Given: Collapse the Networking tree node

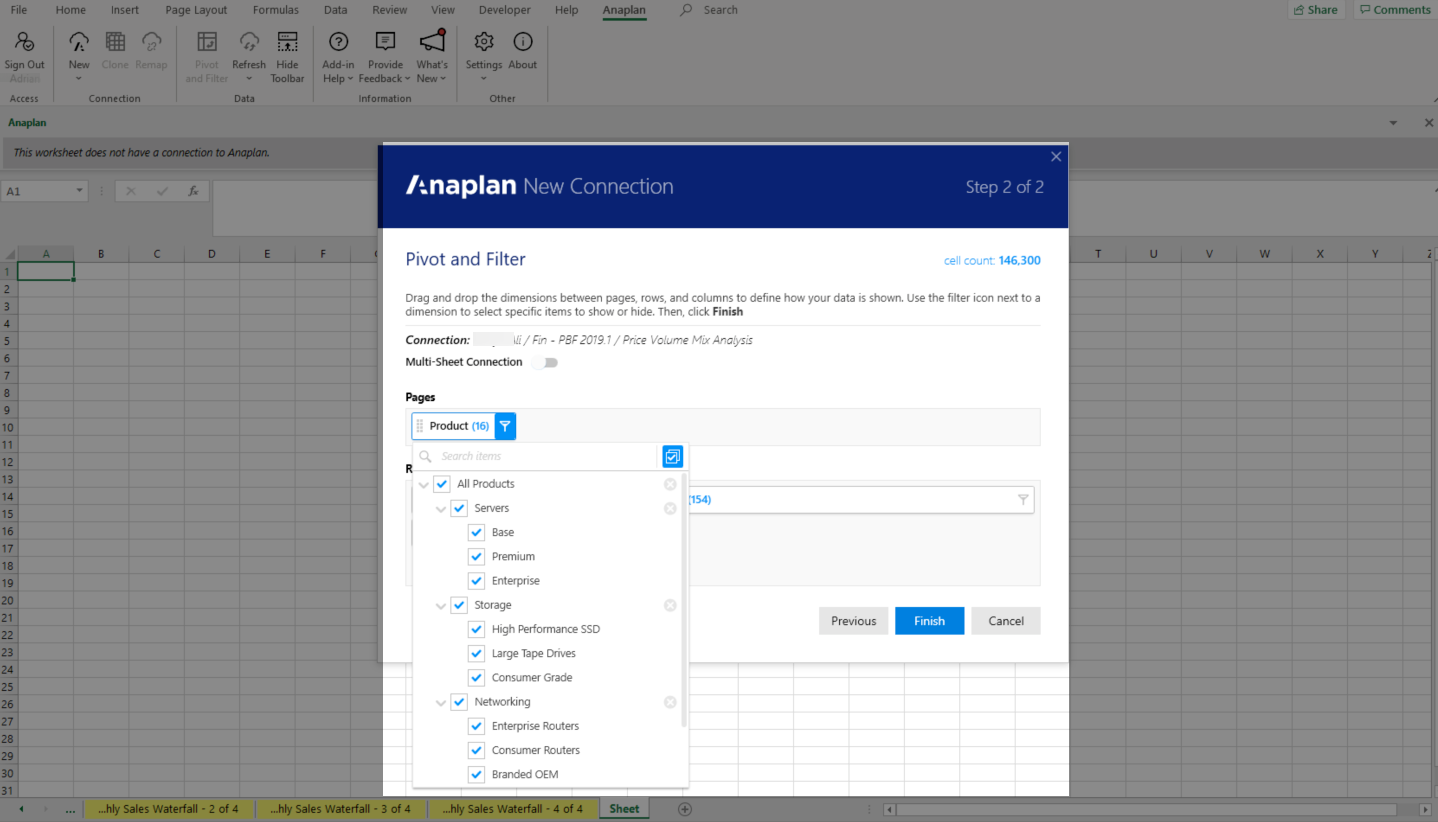Looking at the screenshot, I should click(441, 703).
